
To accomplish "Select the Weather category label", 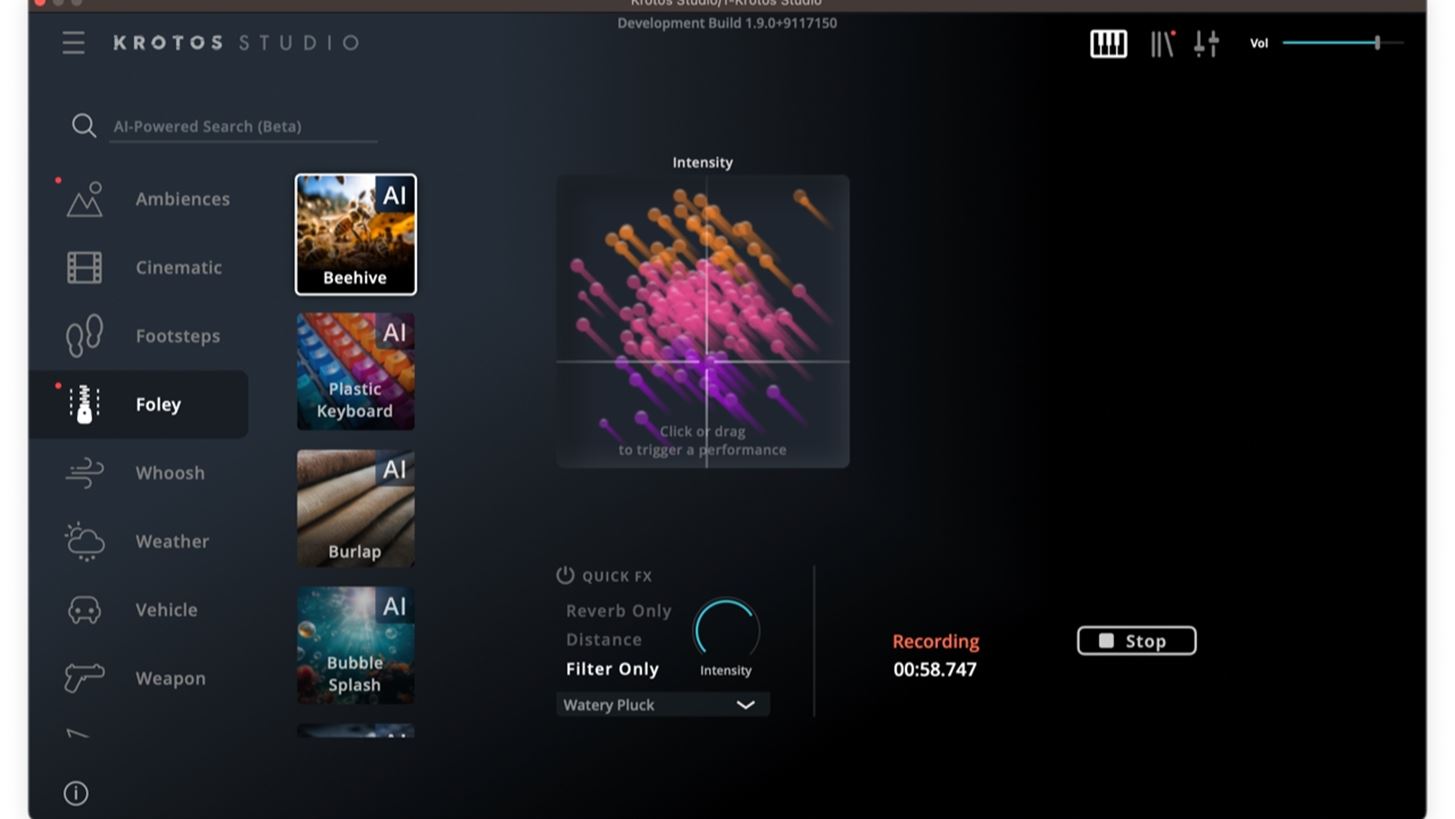I will coord(172,541).
